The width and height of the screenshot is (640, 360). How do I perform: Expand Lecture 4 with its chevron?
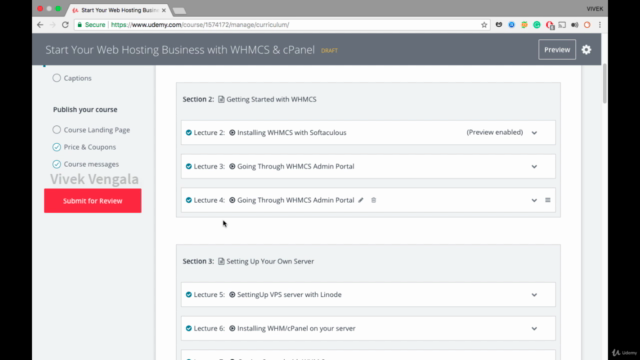pos(534,200)
